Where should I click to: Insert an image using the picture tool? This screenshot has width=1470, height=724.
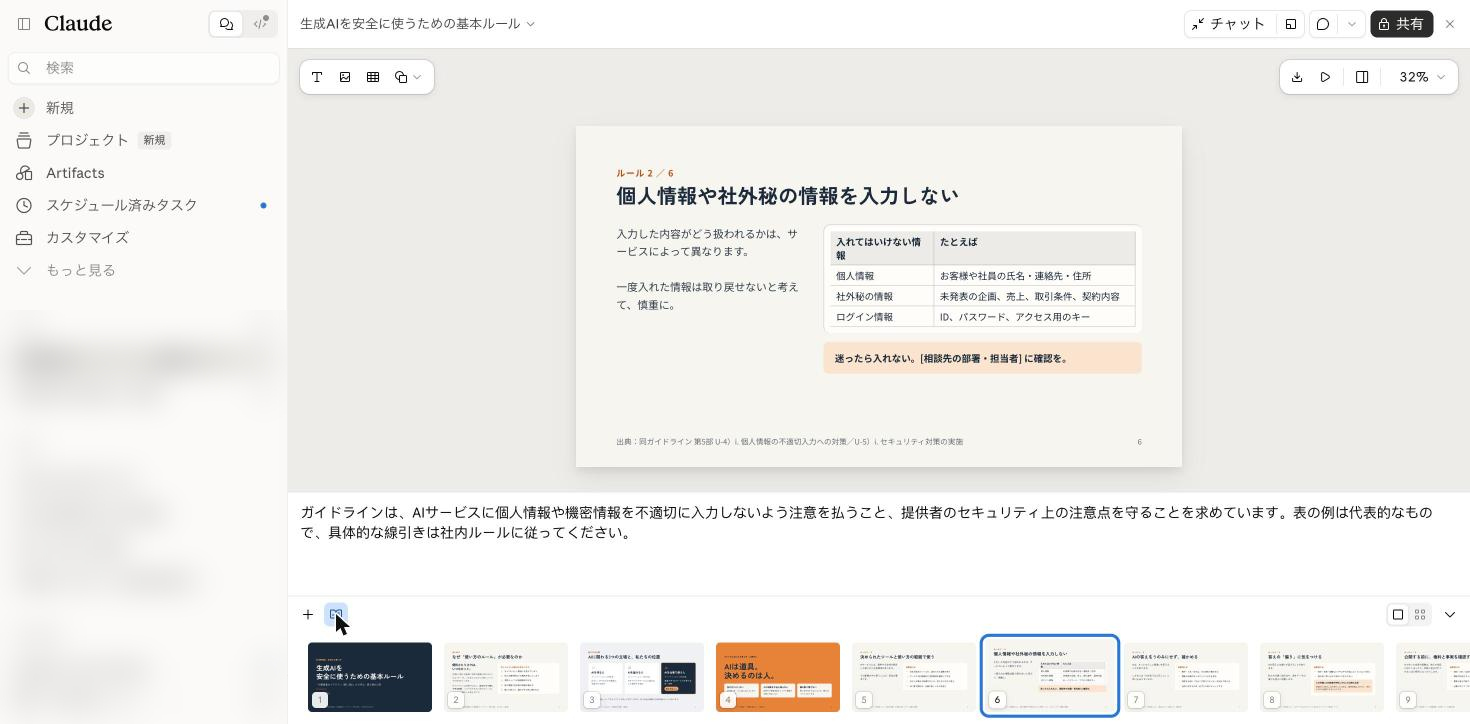(345, 77)
